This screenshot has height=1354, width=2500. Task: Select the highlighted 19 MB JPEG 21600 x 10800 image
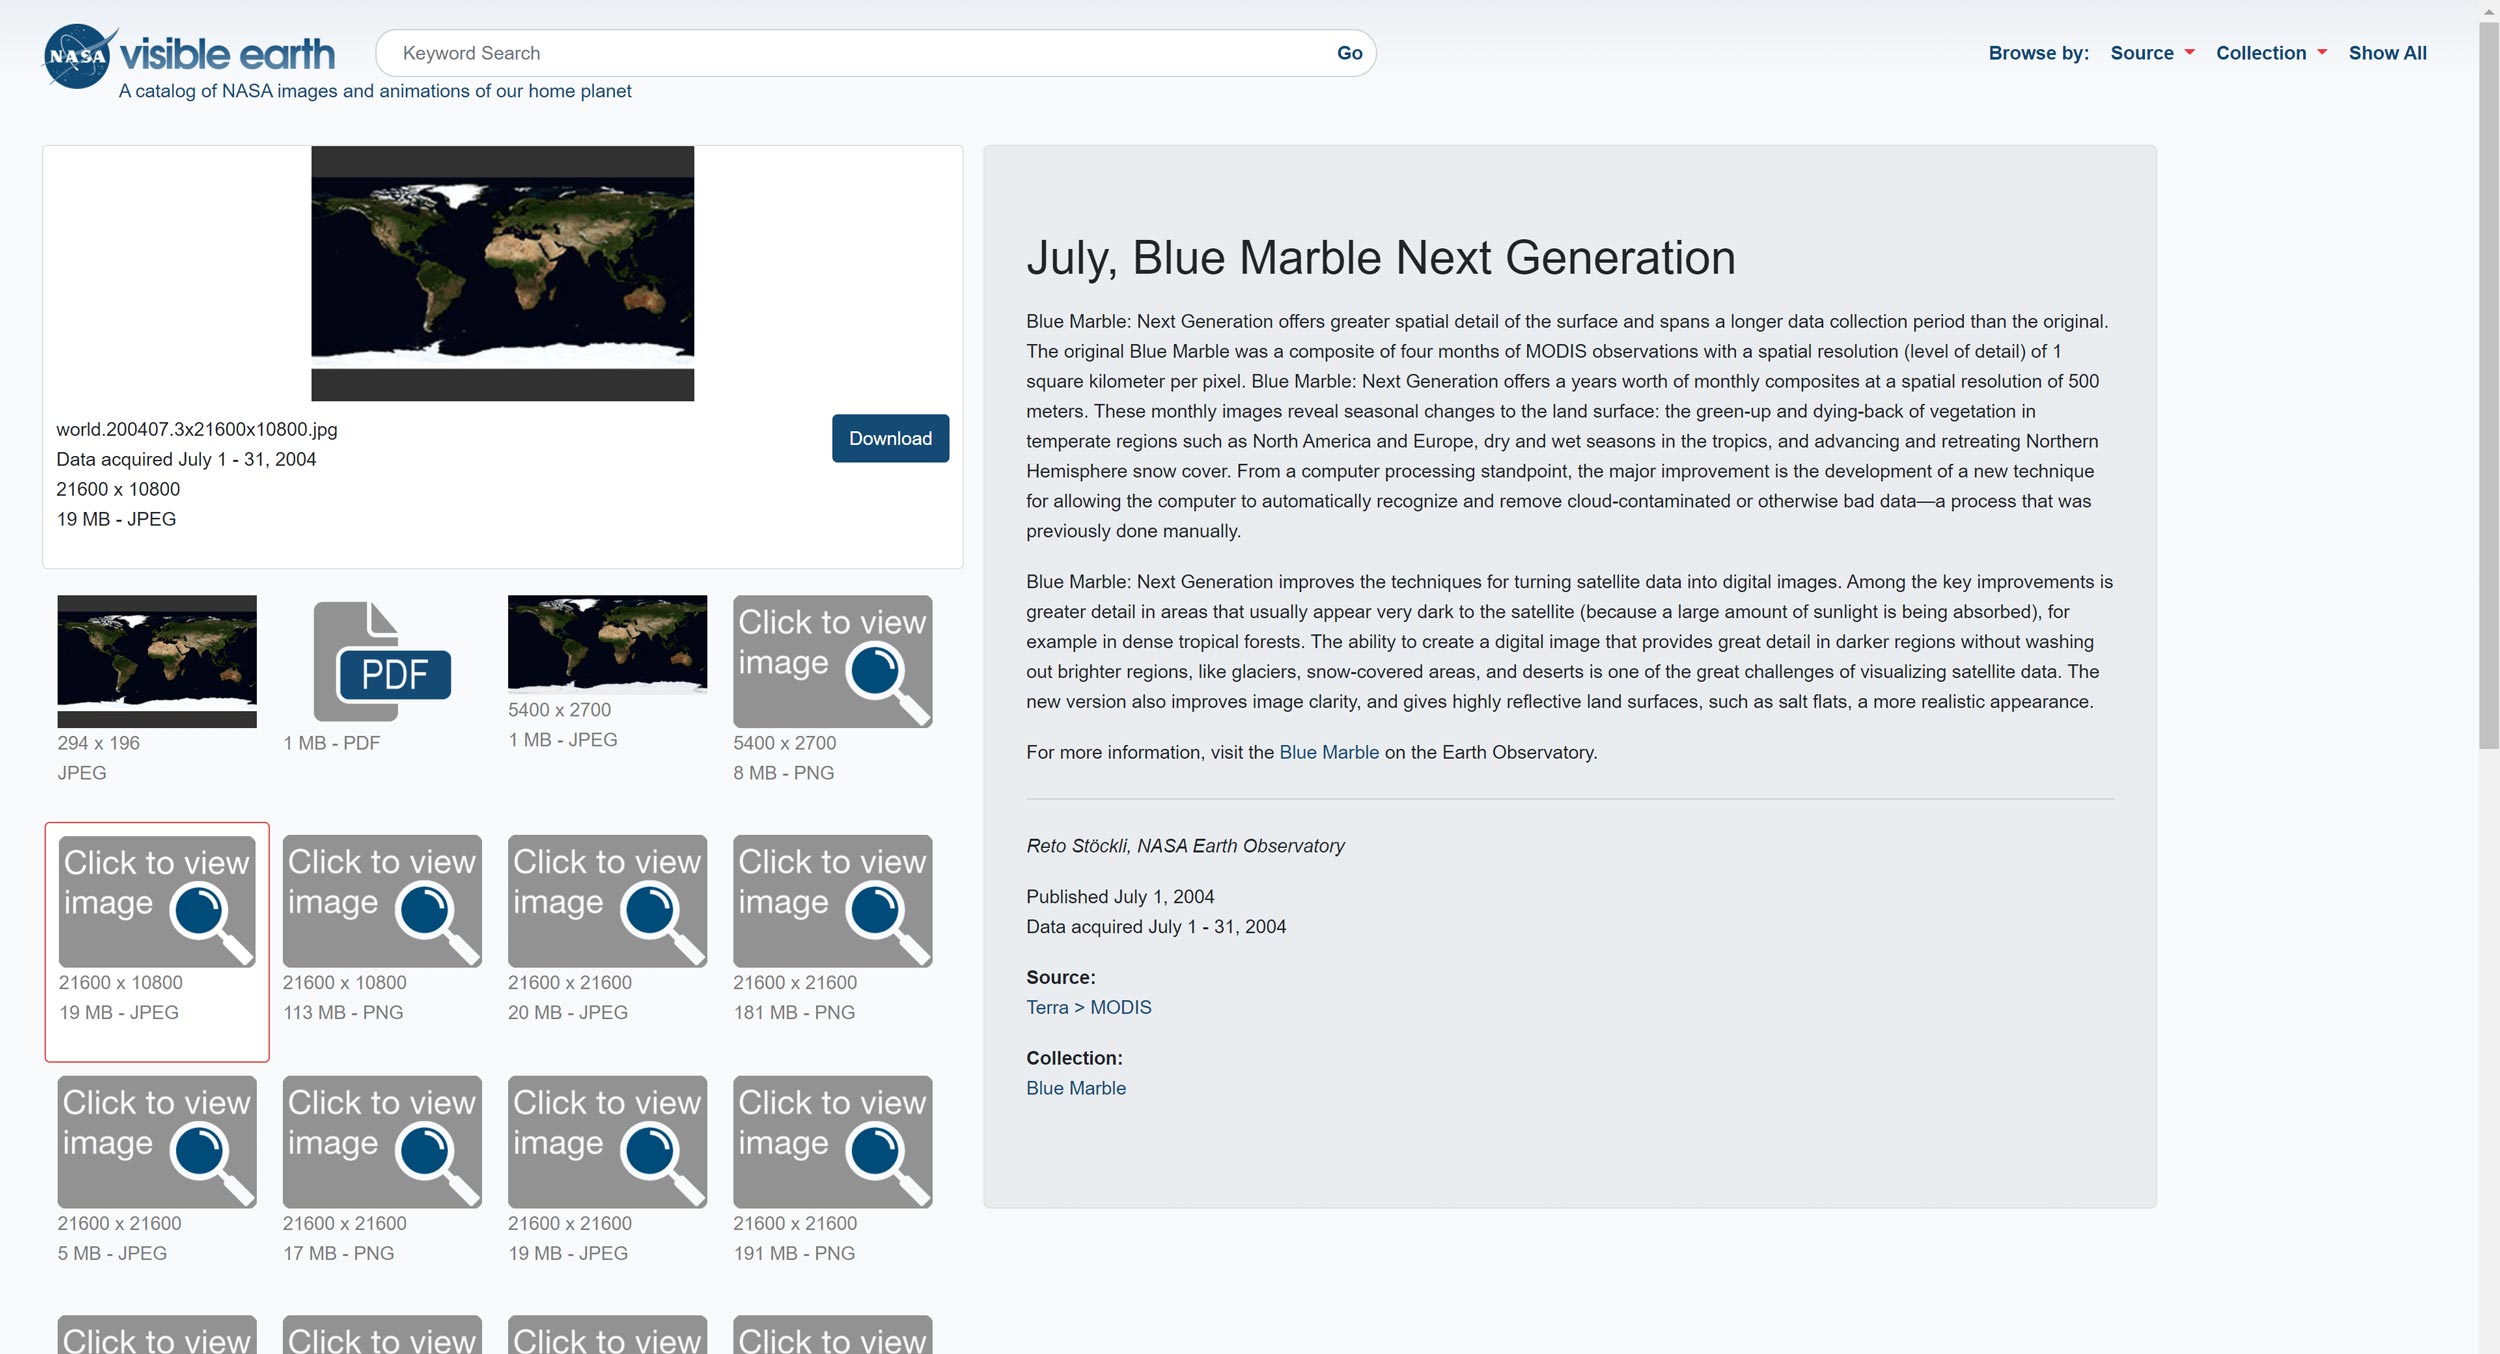click(x=157, y=901)
